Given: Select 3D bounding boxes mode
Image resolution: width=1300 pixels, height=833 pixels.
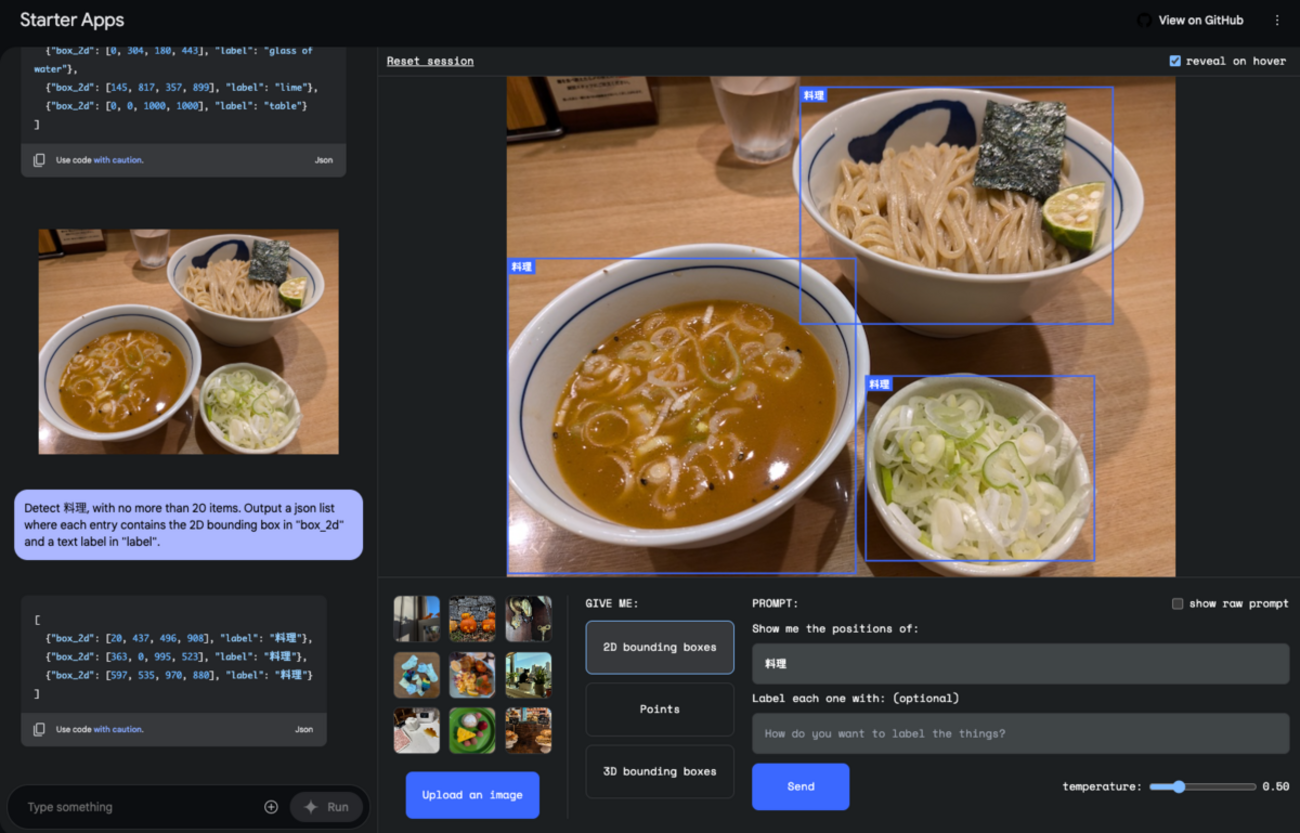Looking at the screenshot, I should (x=660, y=771).
